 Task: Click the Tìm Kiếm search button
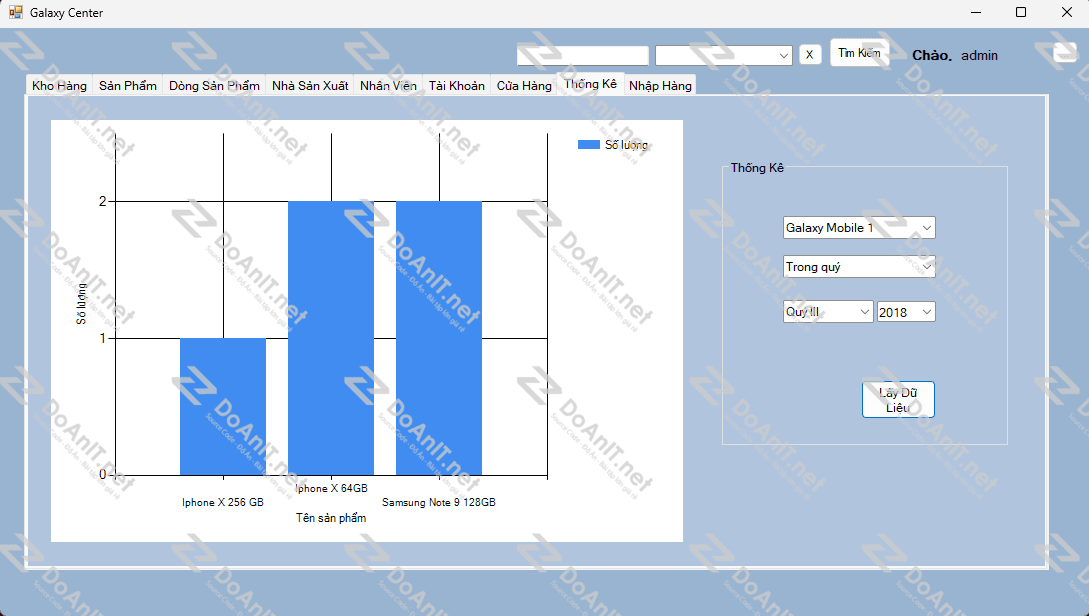click(x=859, y=53)
